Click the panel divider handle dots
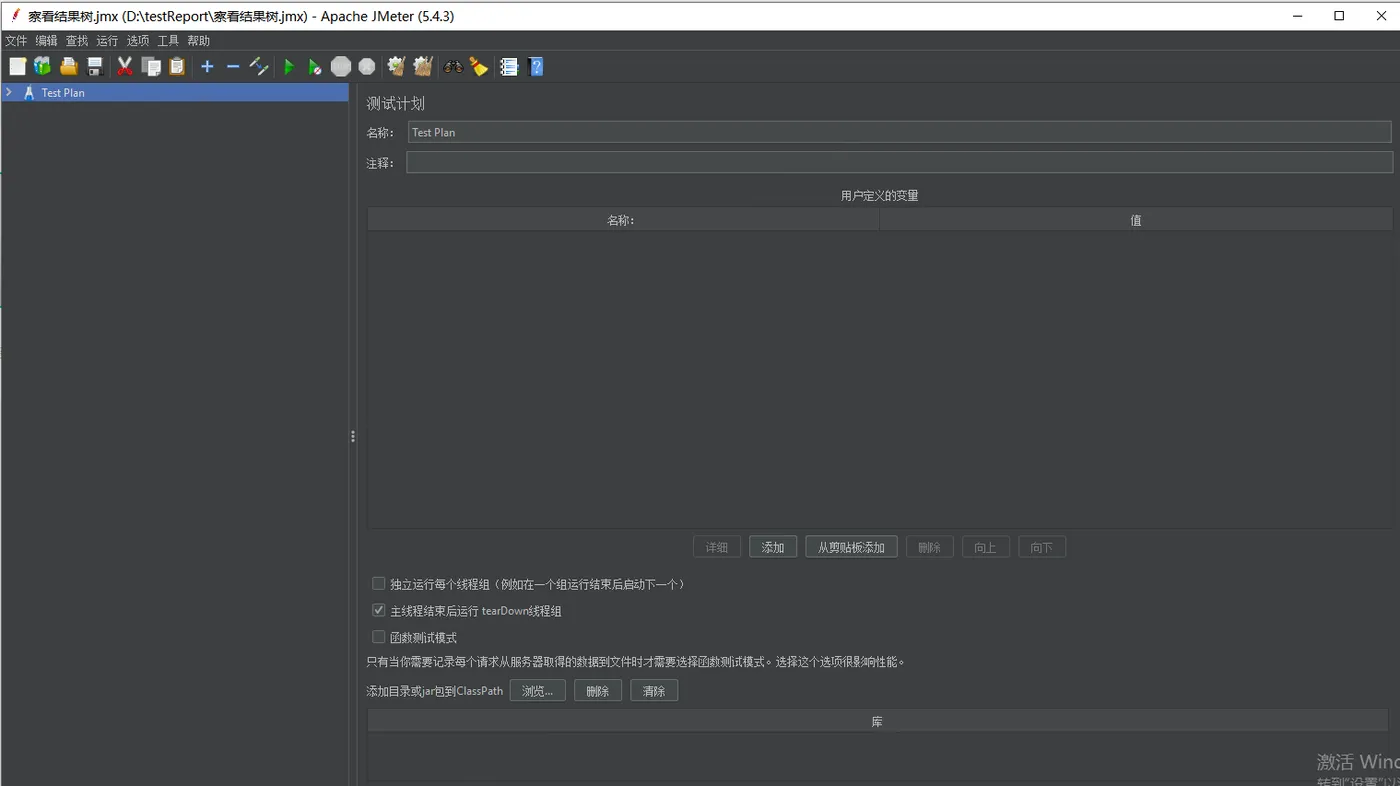The image size is (1400, 786). (x=353, y=437)
